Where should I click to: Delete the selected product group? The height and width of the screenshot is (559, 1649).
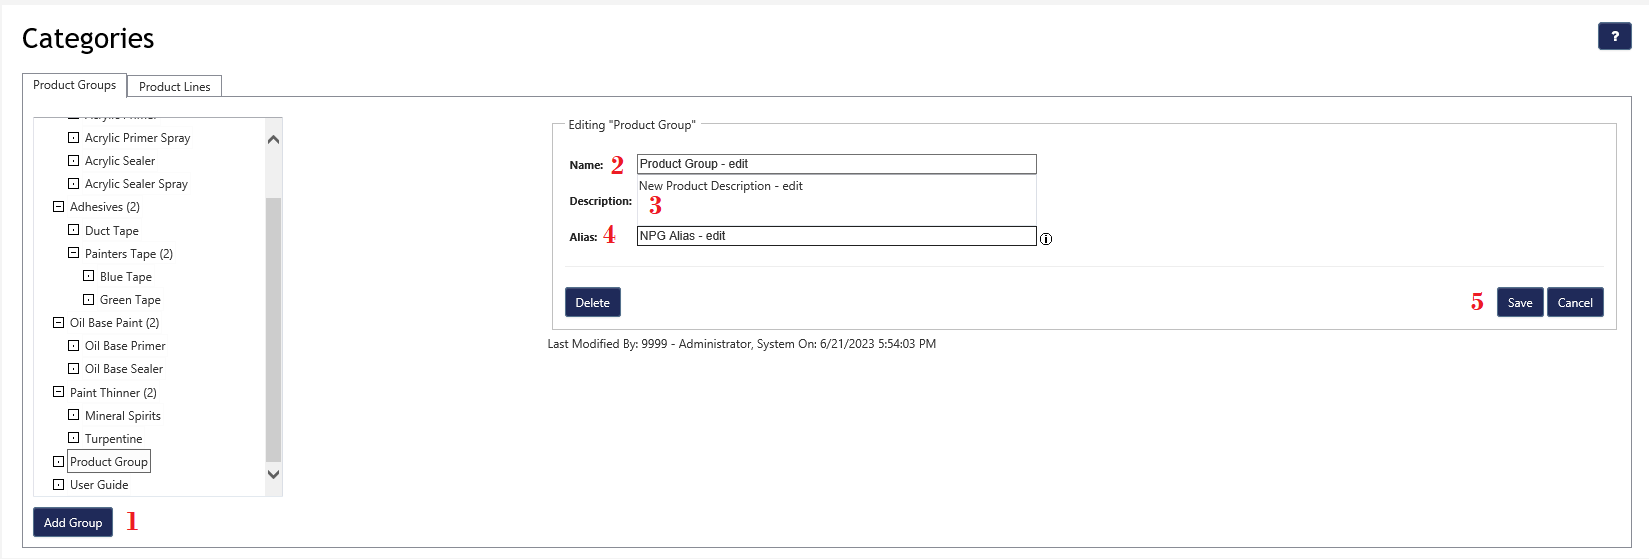pos(592,303)
